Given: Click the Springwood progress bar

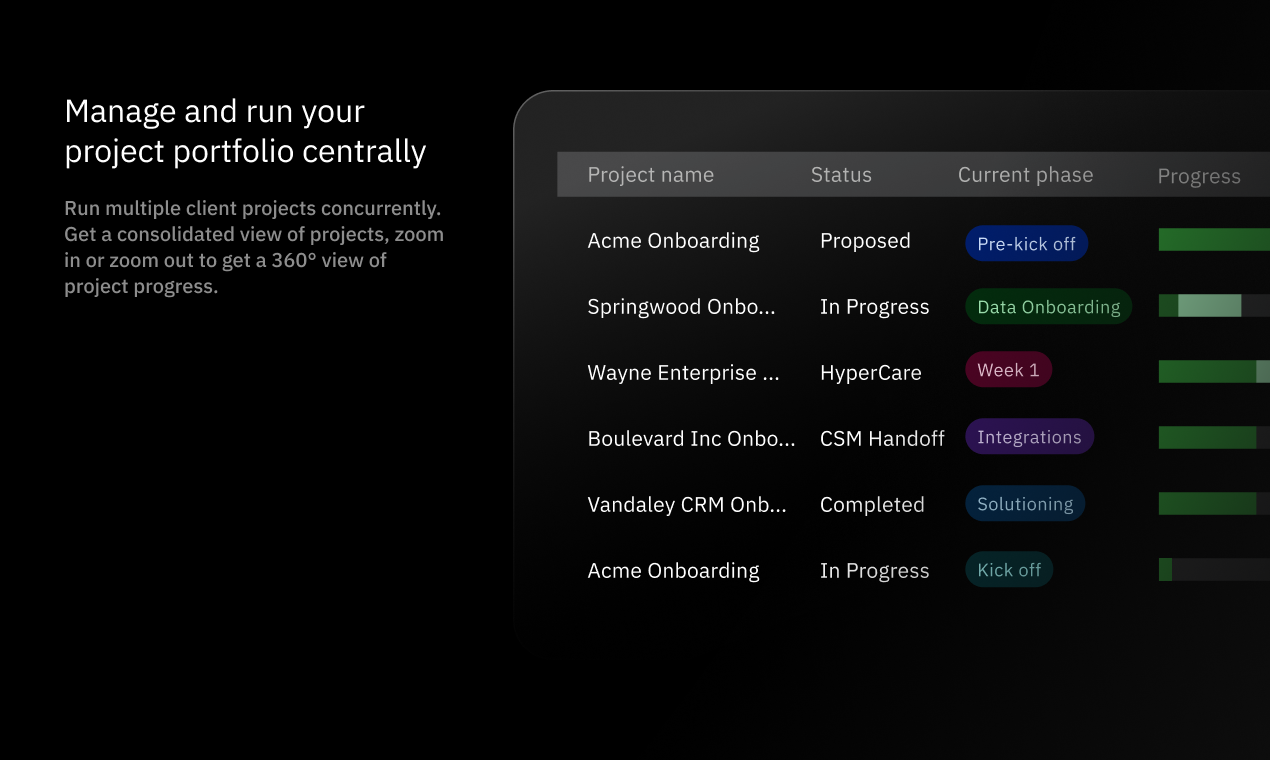Looking at the screenshot, I should 1214,306.
